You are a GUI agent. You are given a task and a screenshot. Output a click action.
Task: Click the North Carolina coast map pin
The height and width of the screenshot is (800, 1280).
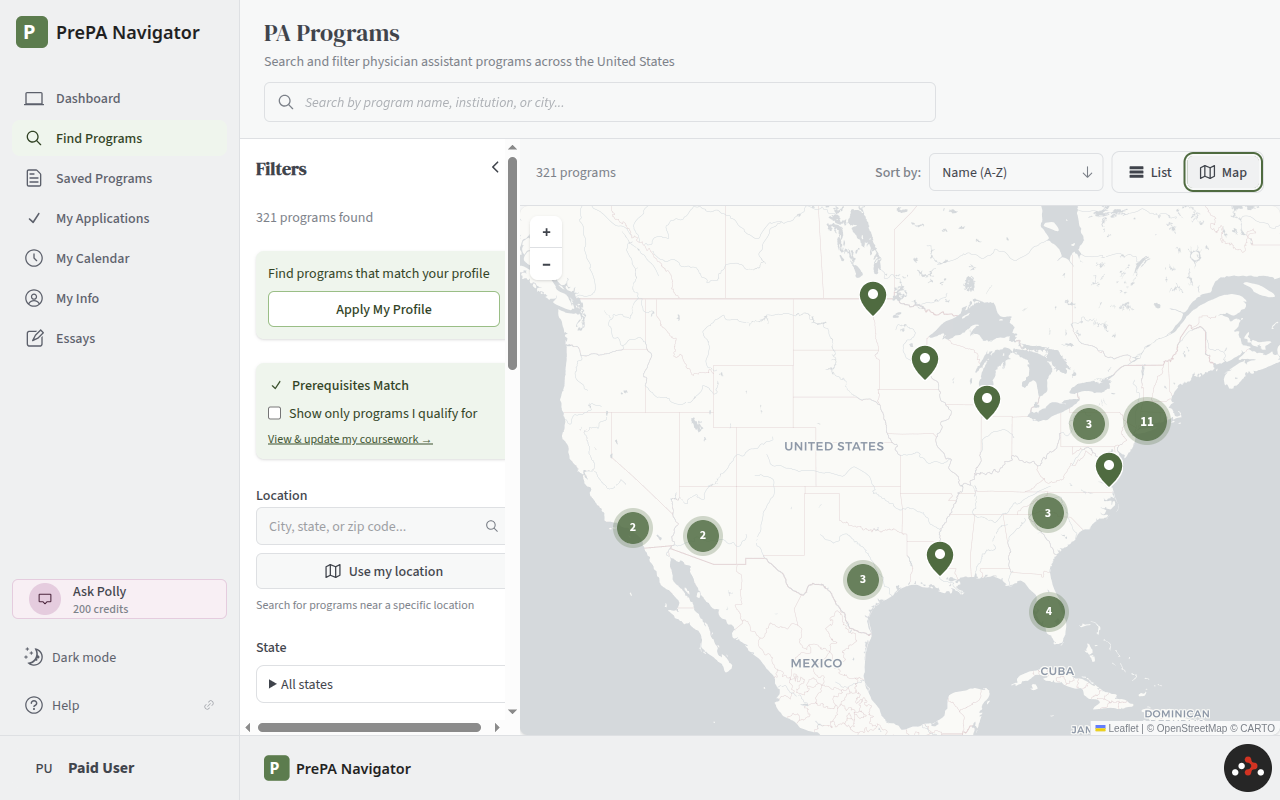(1108, 469)
